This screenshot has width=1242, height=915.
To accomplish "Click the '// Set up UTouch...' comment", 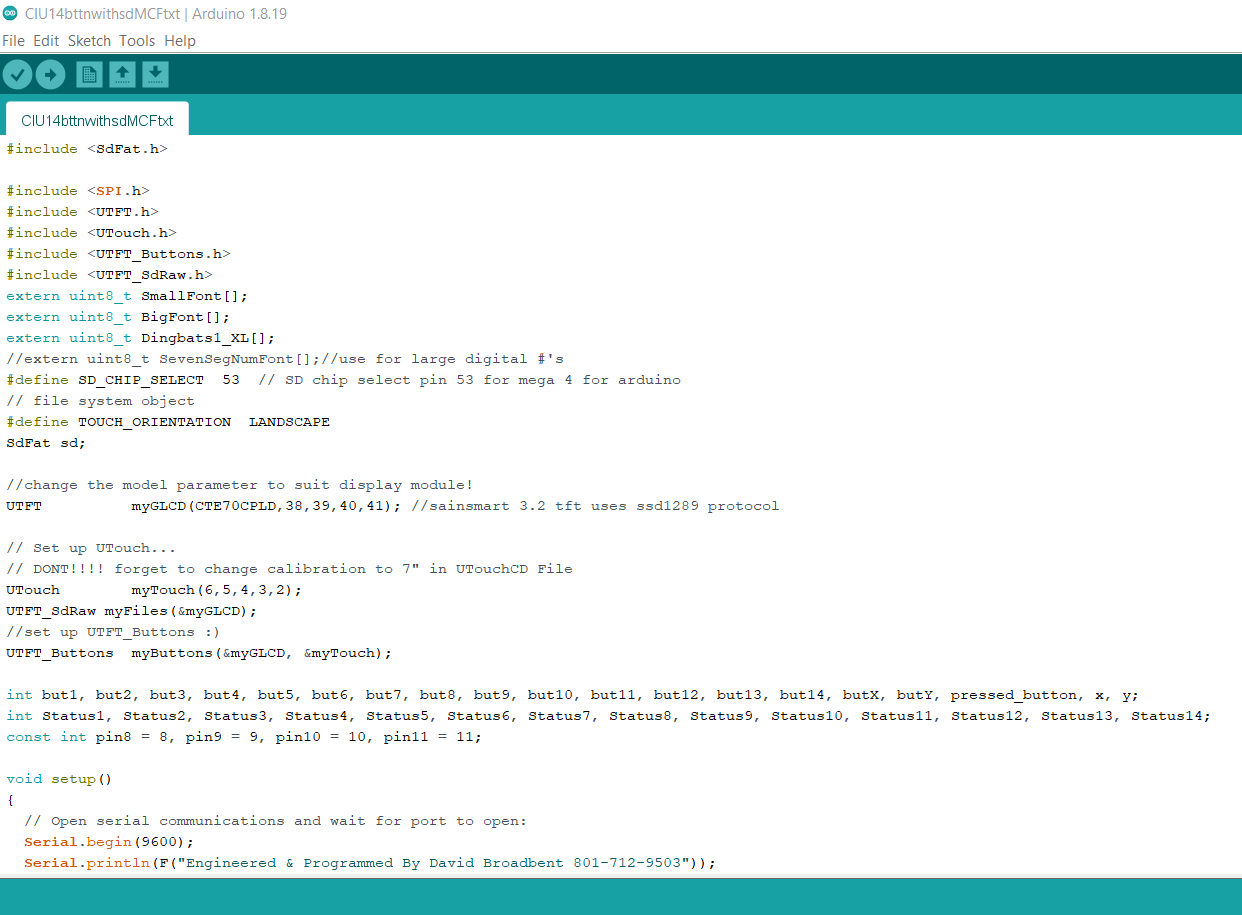I will [x=91, y=548].
